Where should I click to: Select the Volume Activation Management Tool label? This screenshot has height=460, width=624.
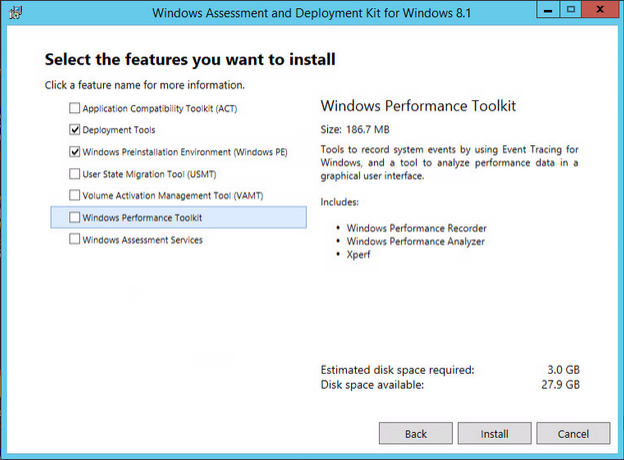[173, 195]
